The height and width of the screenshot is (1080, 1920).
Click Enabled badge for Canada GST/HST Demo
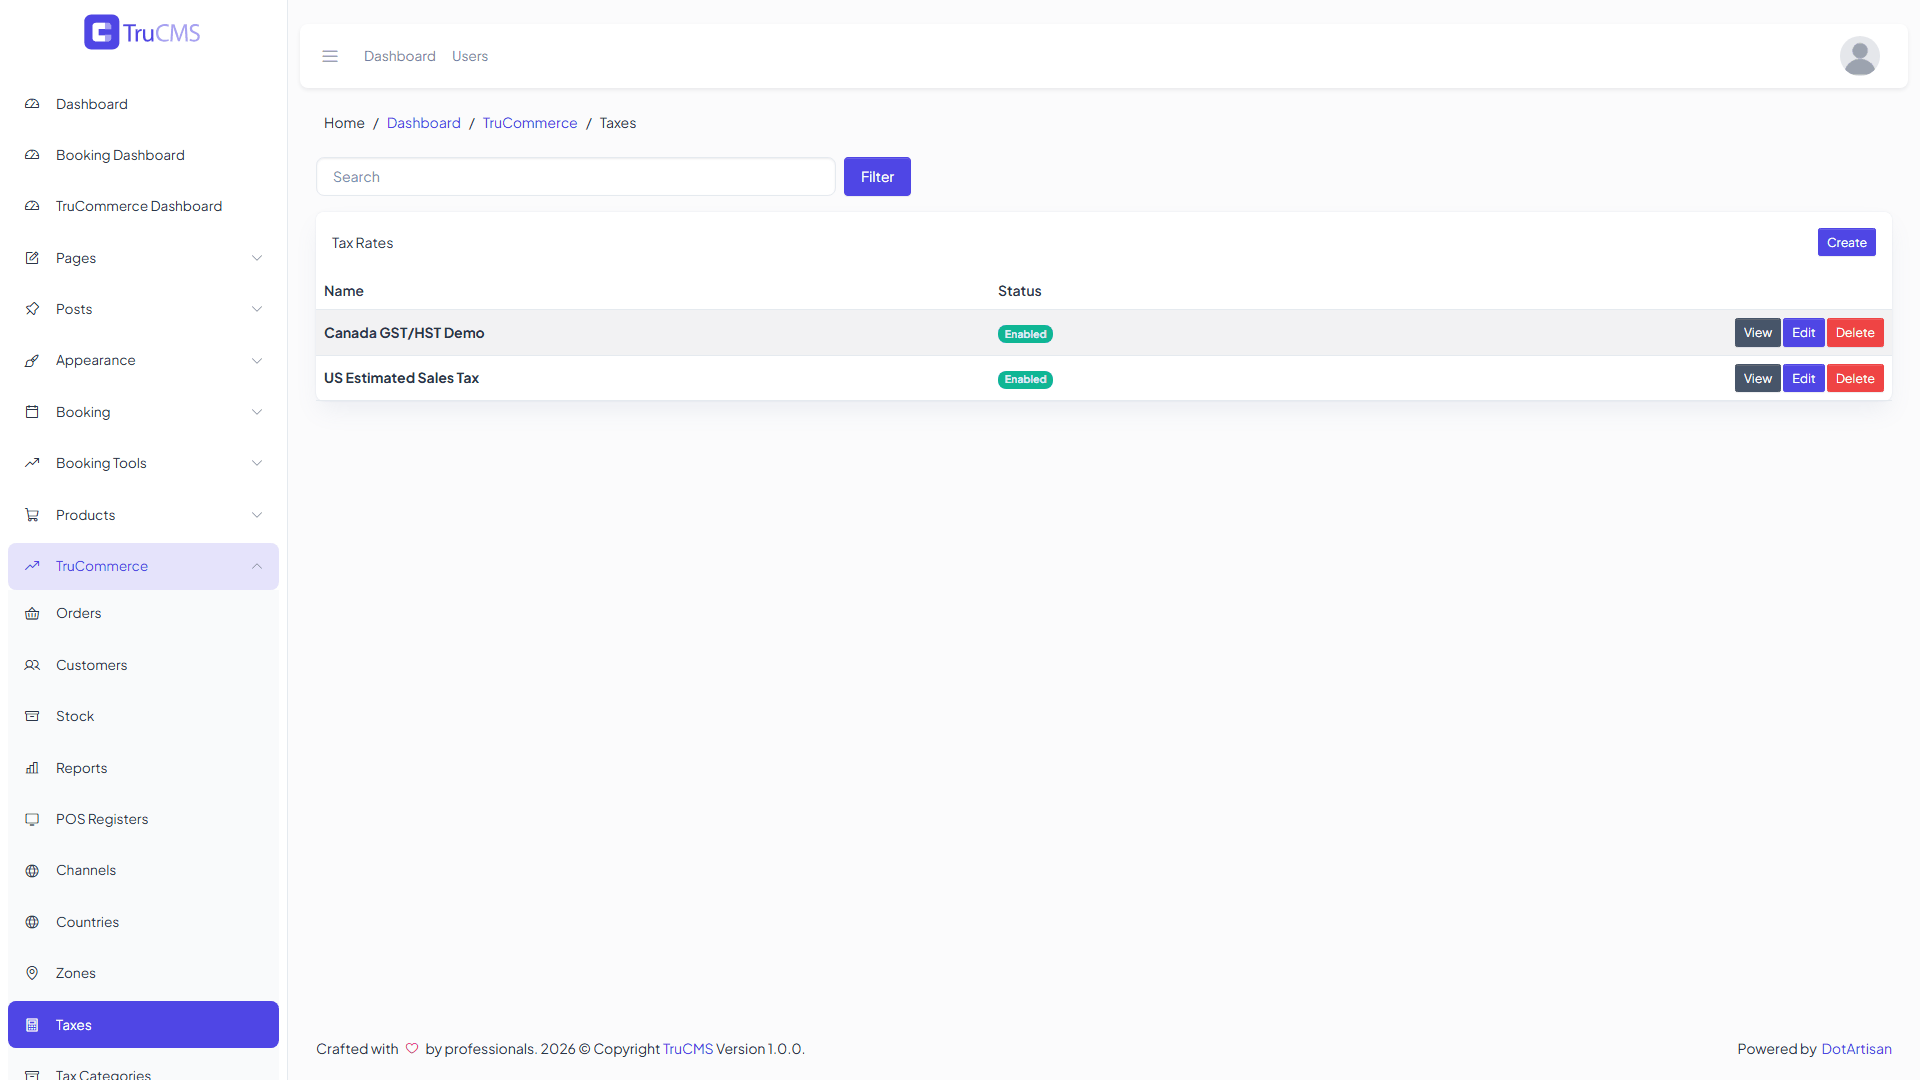tap(1025, 334)
